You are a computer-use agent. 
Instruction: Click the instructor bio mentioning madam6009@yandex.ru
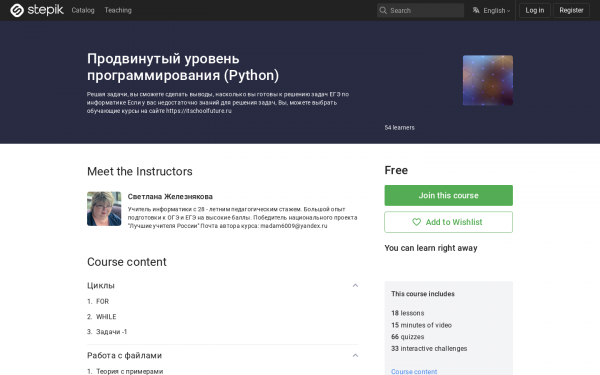pyautogui.click(x=242, y=217)
